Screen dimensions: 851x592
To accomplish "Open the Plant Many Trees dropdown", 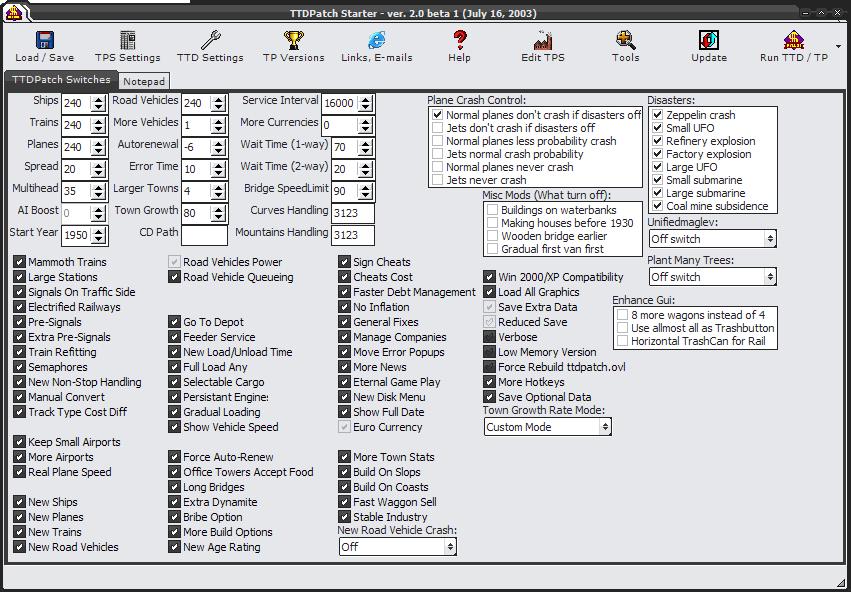I will 713,277.
